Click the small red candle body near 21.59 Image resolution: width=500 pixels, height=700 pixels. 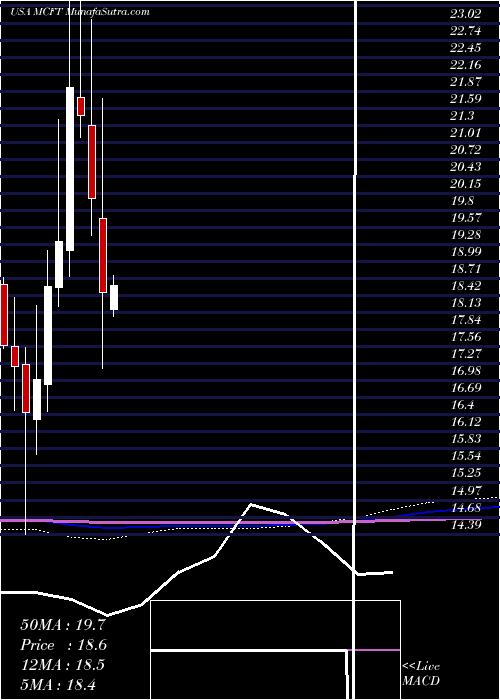pos(81,106)
